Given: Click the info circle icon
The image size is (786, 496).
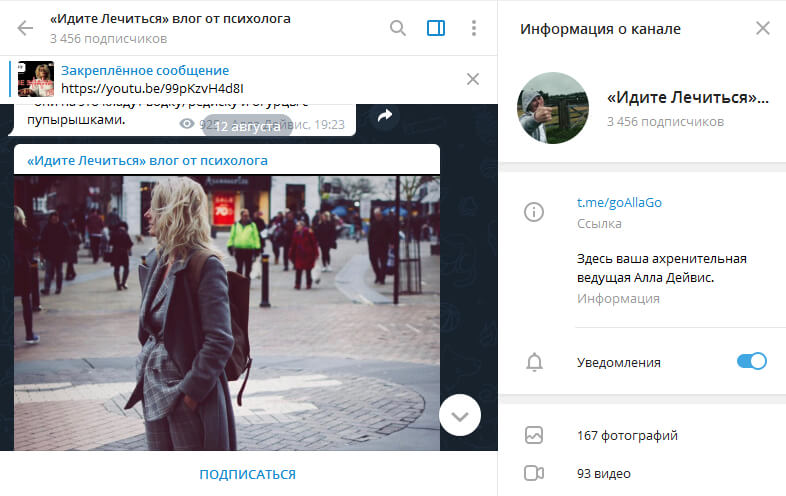Looking at the screenshot, I should point(535,212).
